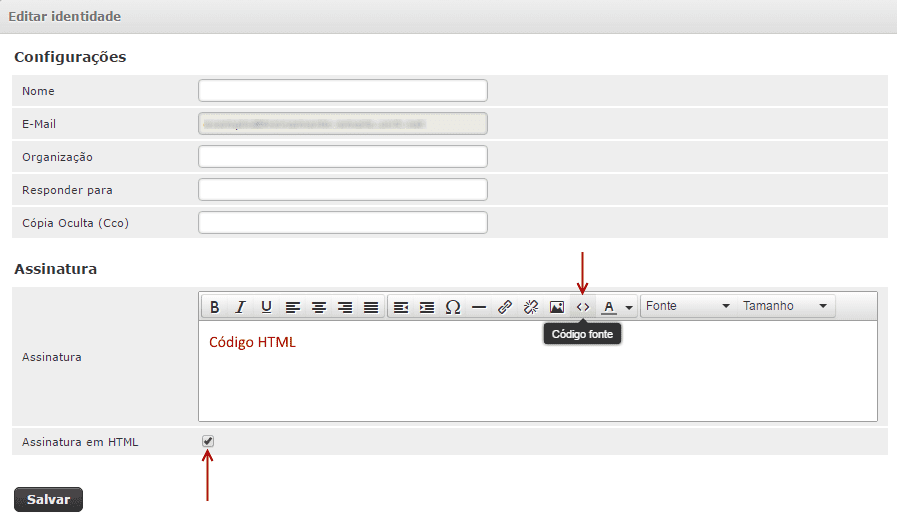Increase indent of signature text

pyautogui.click(x=427, y=307)
